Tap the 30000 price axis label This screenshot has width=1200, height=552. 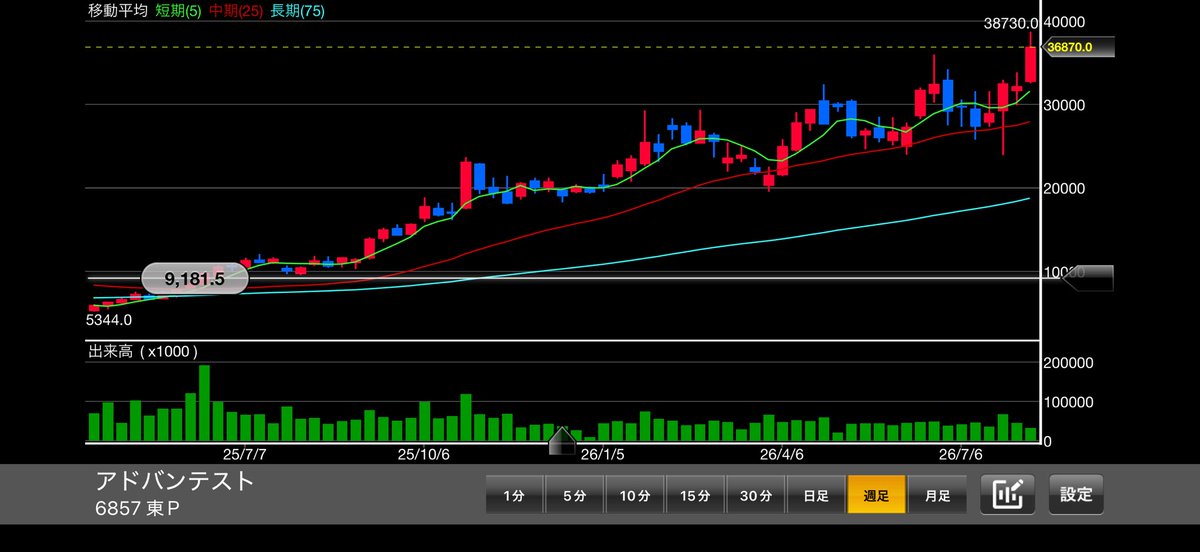tap(1066, 105)
